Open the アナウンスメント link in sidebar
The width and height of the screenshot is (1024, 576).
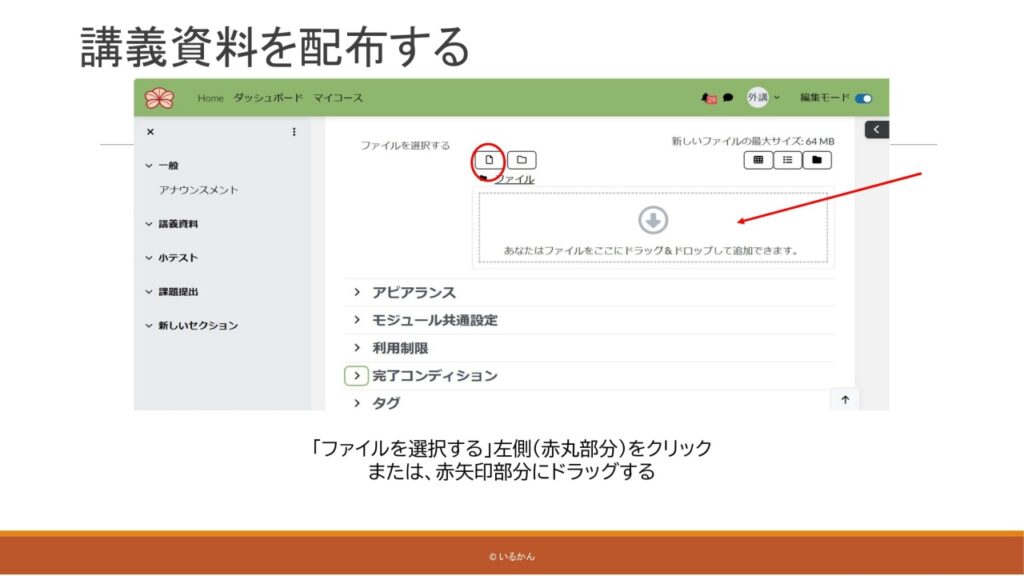(198, 190)
